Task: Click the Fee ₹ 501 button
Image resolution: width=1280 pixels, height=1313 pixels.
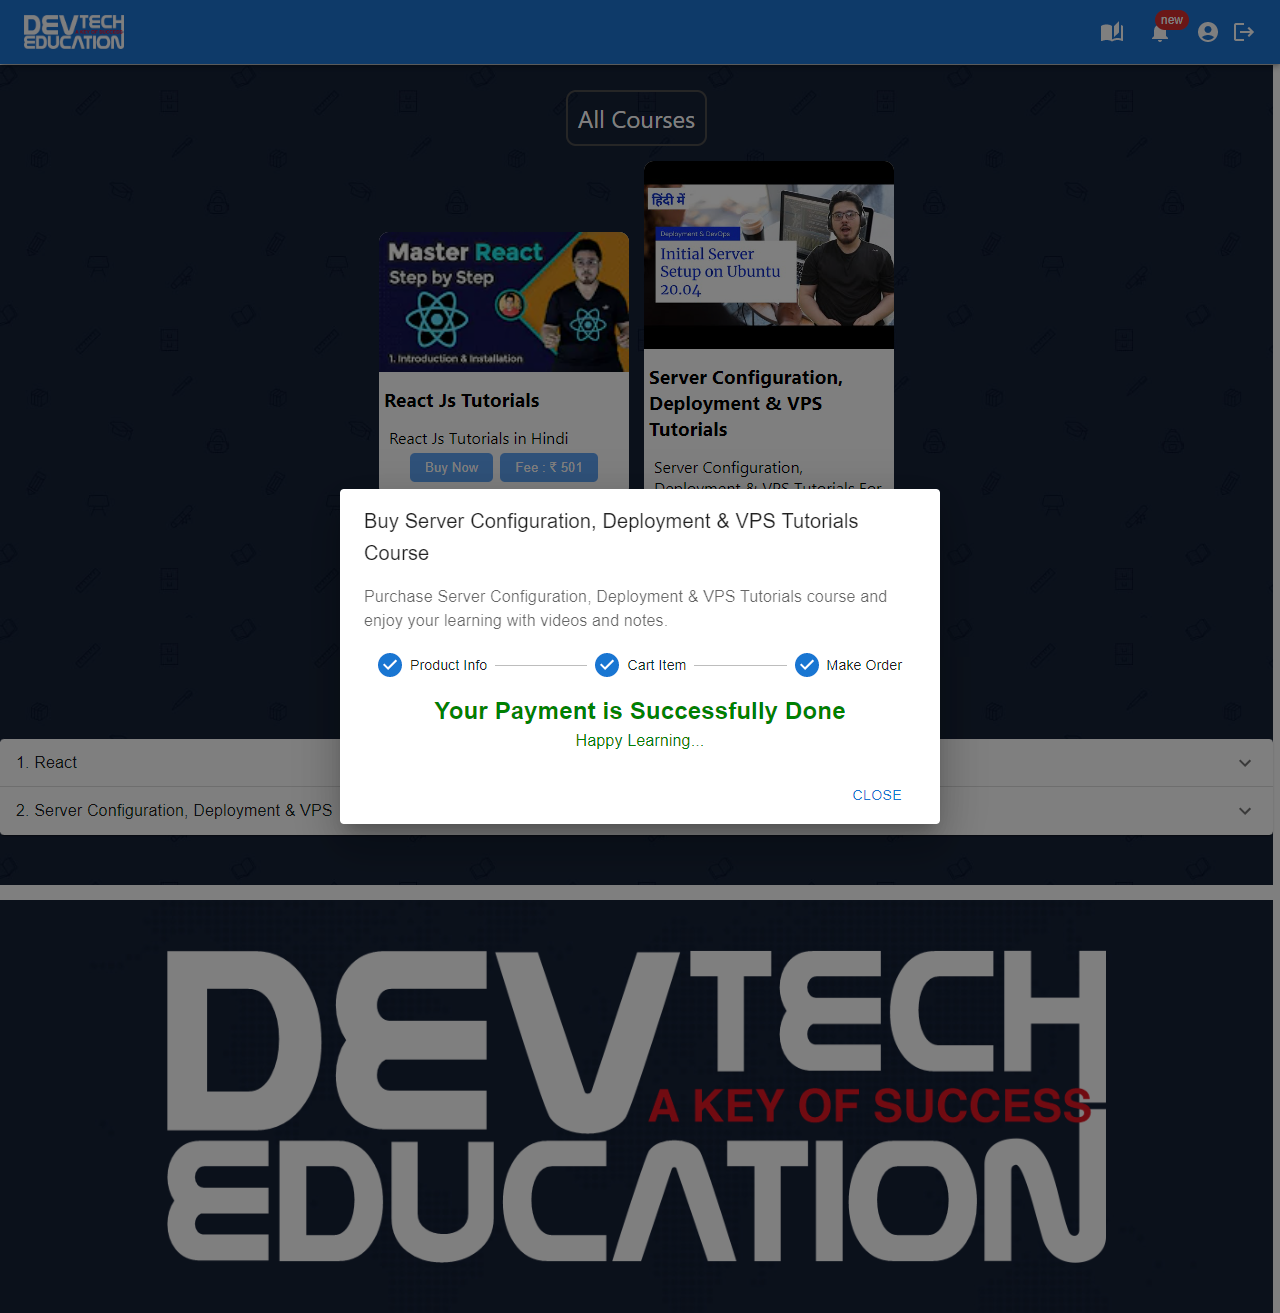Action: [x=549, y=467]
